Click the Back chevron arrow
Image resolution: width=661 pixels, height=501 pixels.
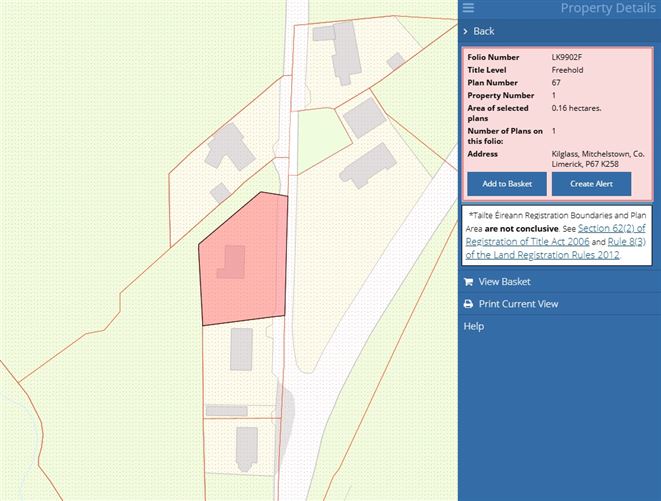[x=466, y=31]
